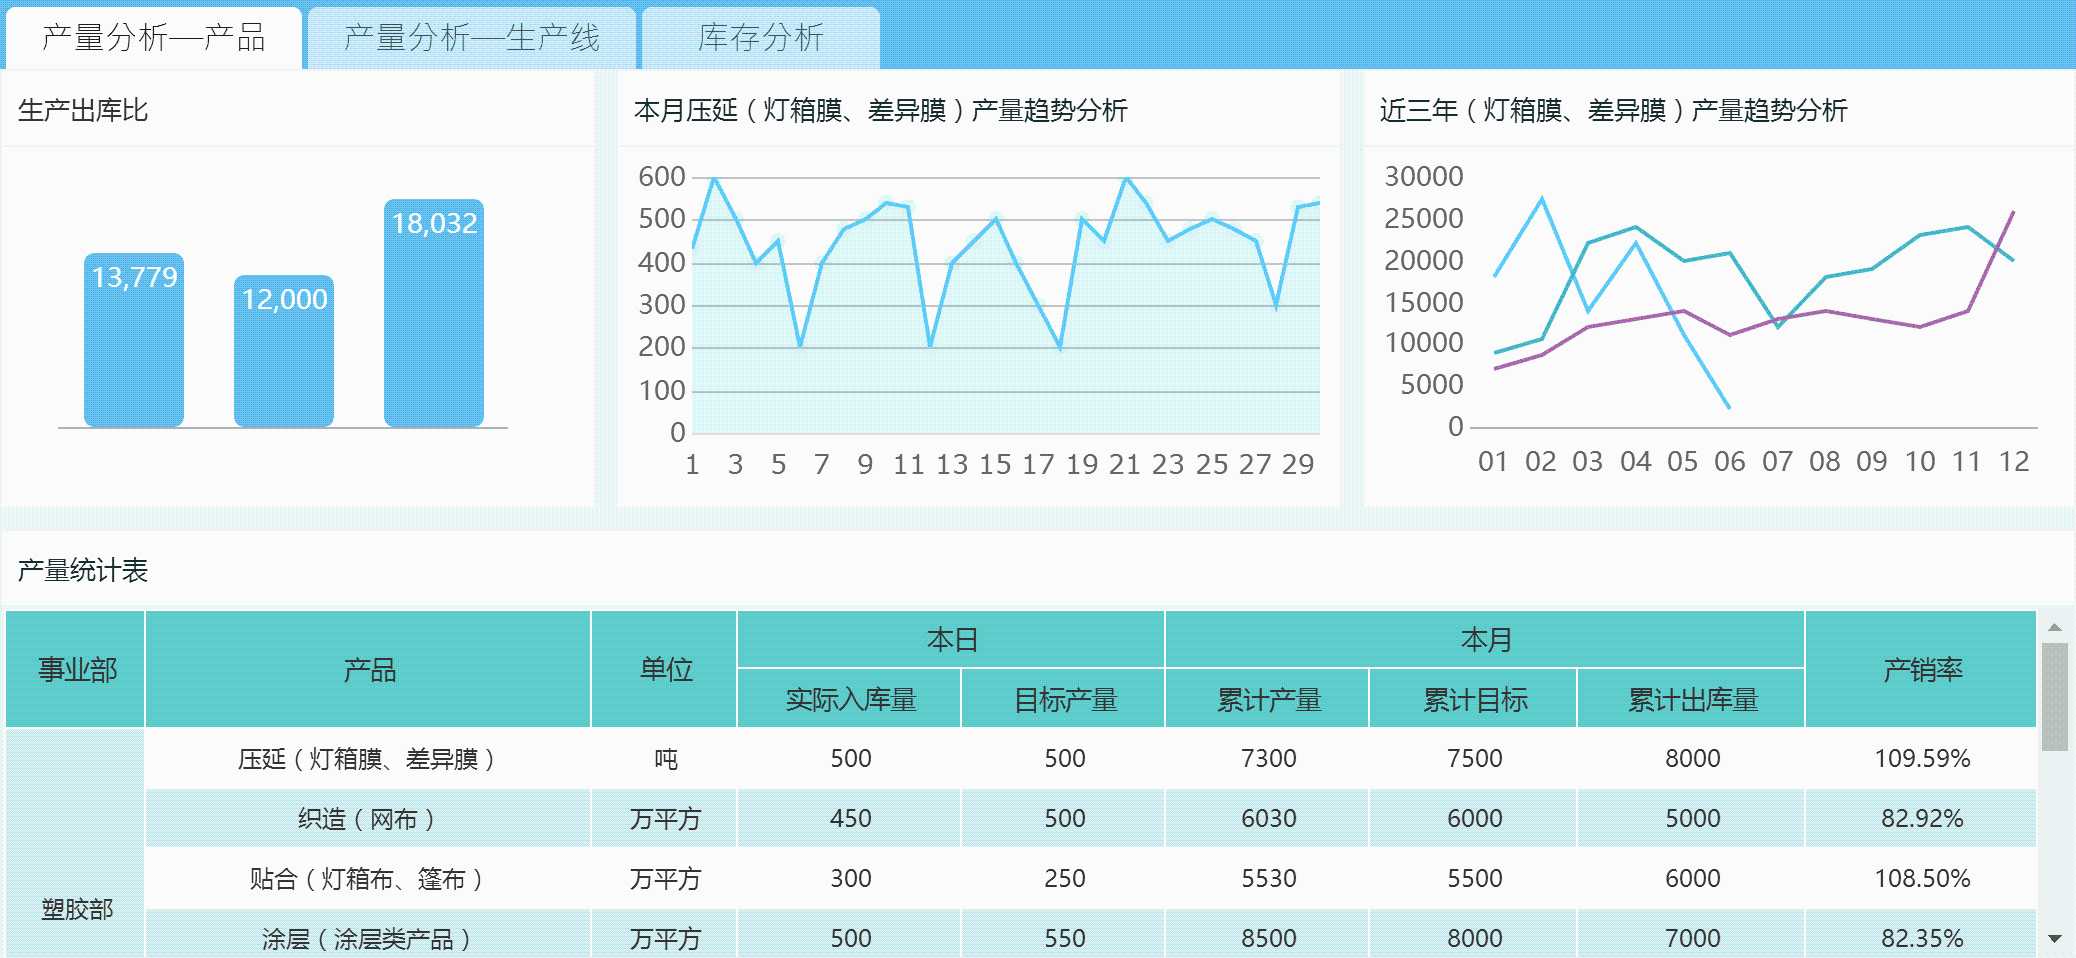This screenshot has width=2076, height=958.
Task: Open the 库存分析 tab
Action: pos(760,38)
